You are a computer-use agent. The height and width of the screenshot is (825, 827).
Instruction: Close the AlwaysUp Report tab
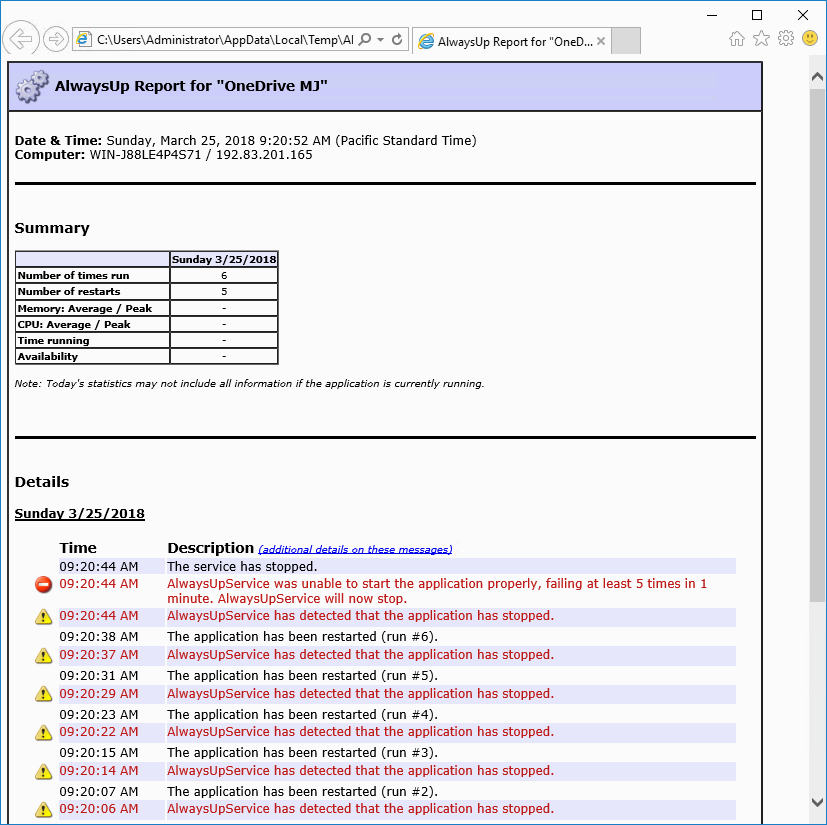[x=601, y=41]
